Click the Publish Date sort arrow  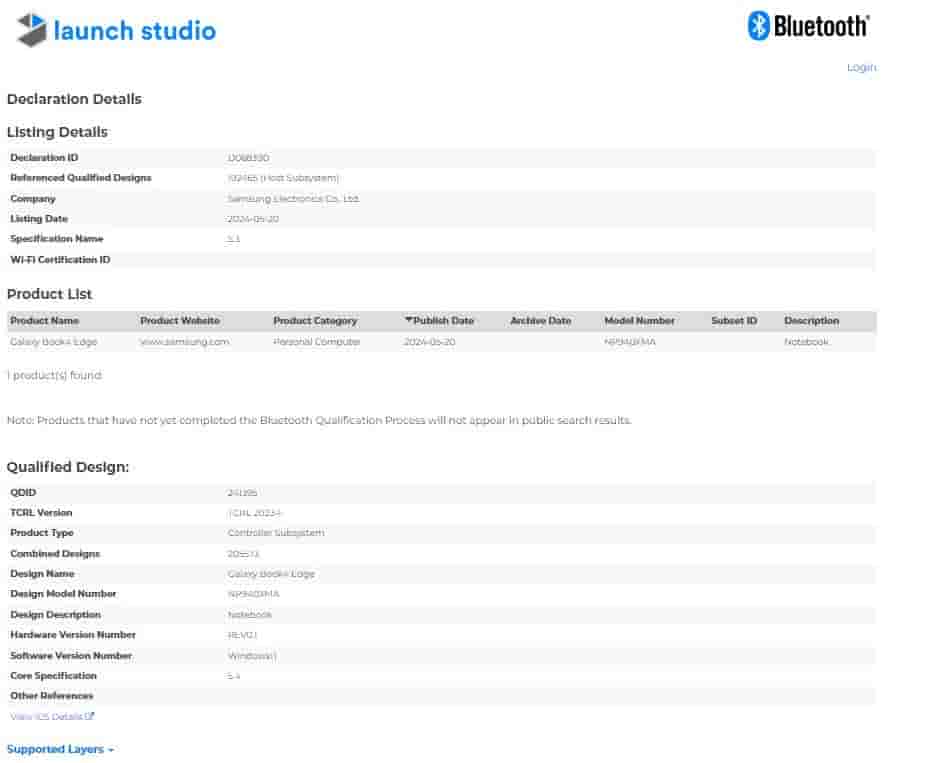(x=408, y=321)
